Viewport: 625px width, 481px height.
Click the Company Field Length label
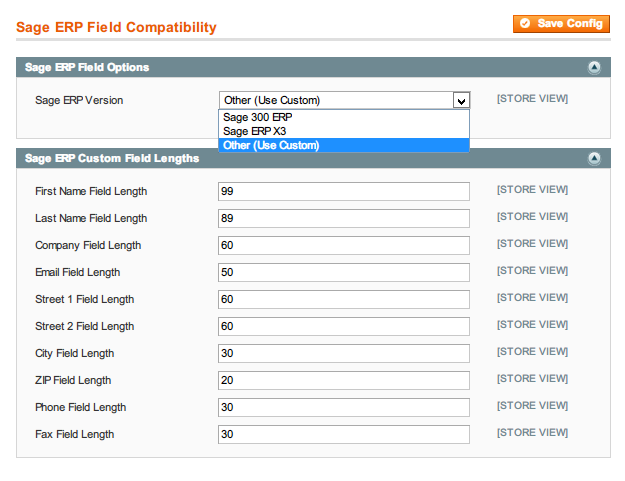click(x=88, y=245)
